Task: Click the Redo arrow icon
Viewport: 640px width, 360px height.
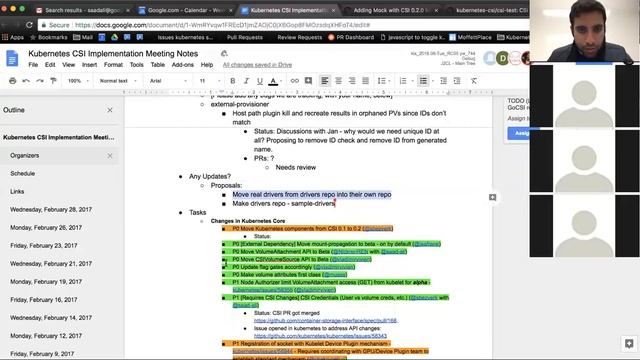Action: point(40,81)
